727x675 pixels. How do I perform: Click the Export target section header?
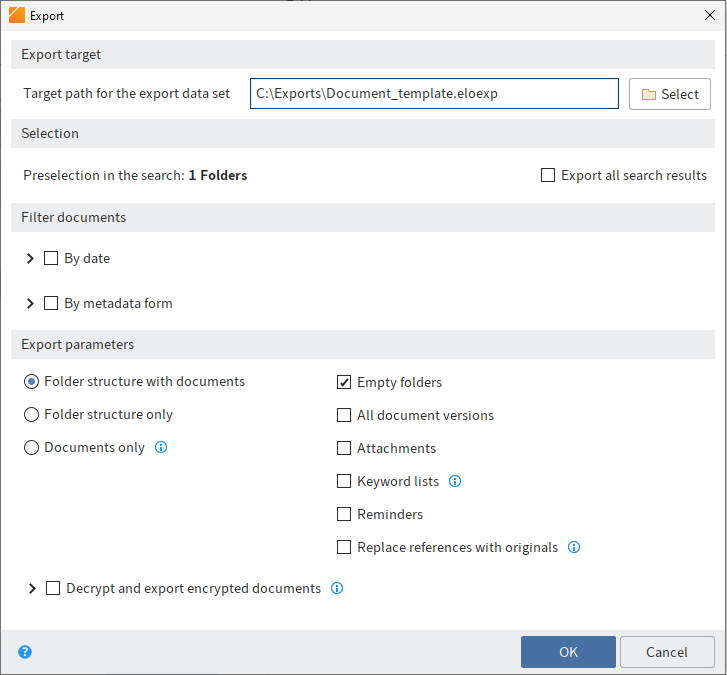pos(363,55)
